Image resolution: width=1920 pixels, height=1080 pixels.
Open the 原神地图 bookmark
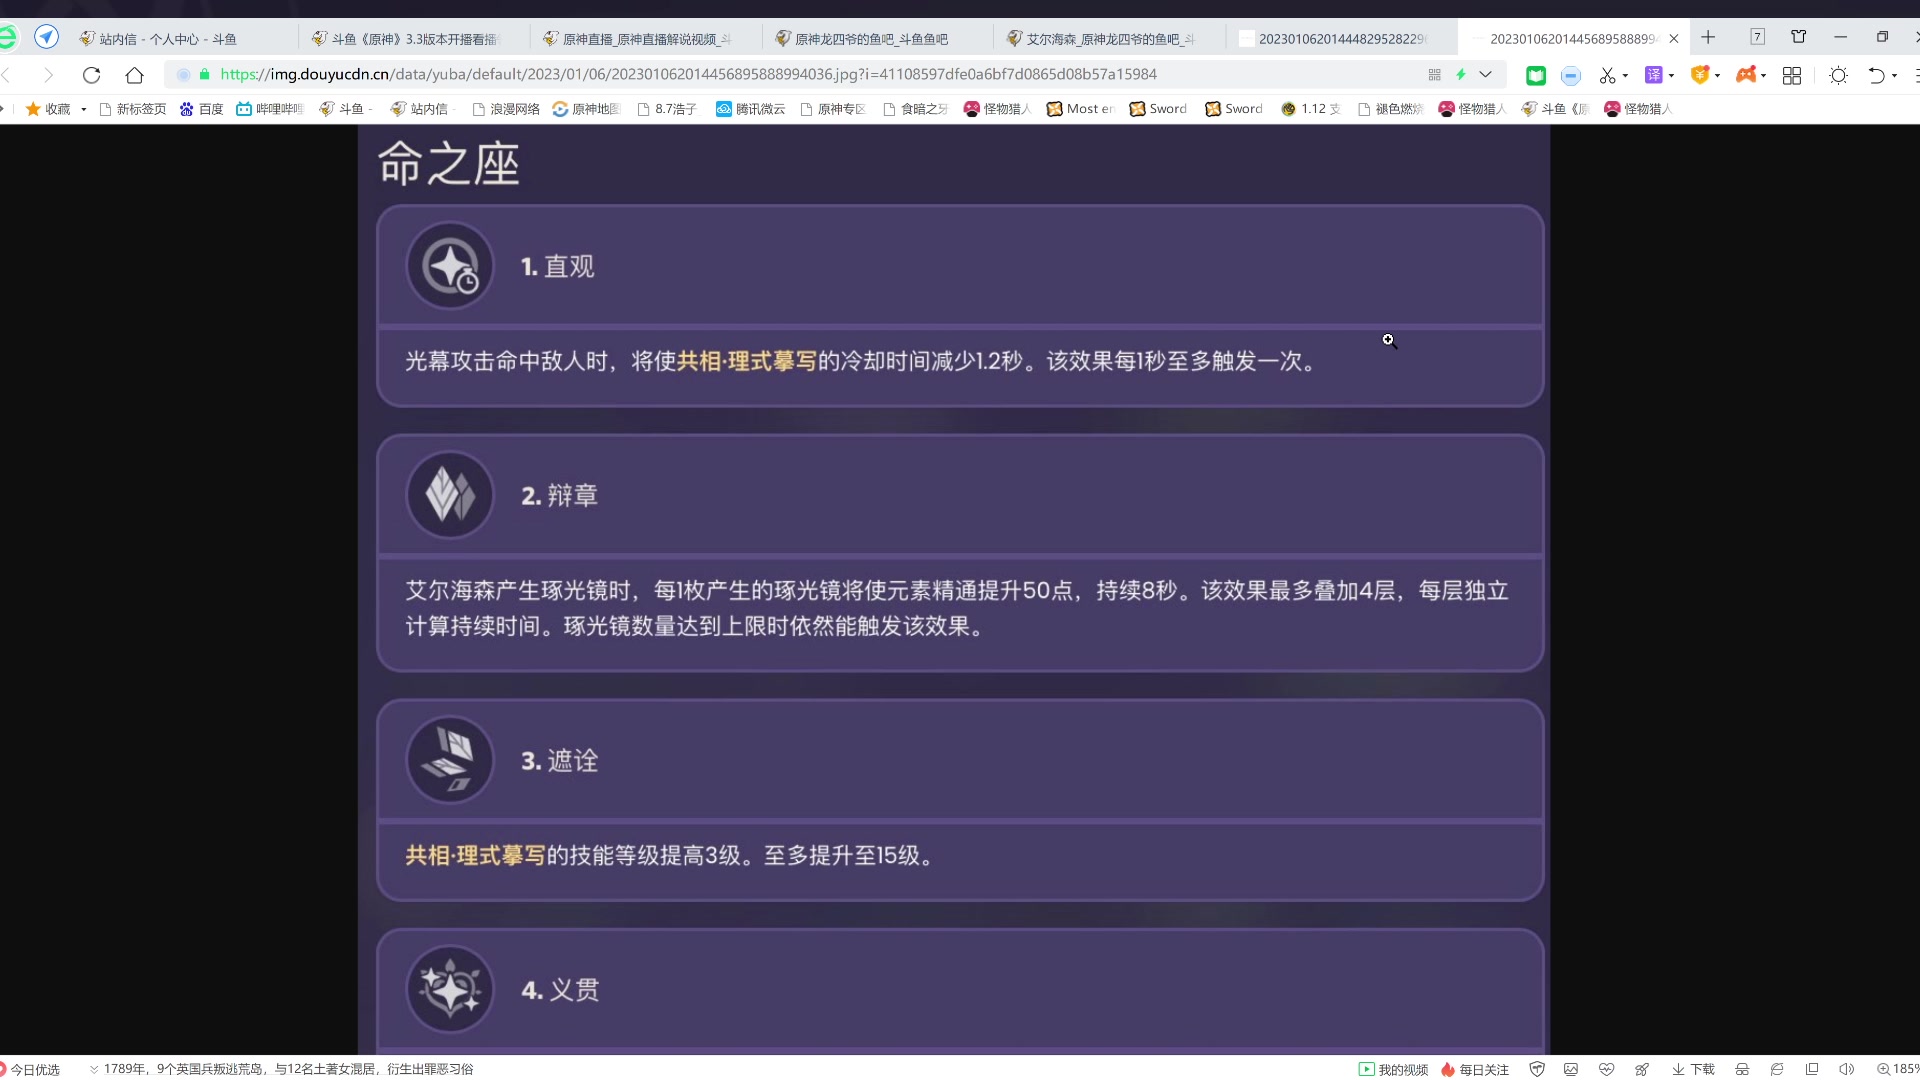pos(587,109)
